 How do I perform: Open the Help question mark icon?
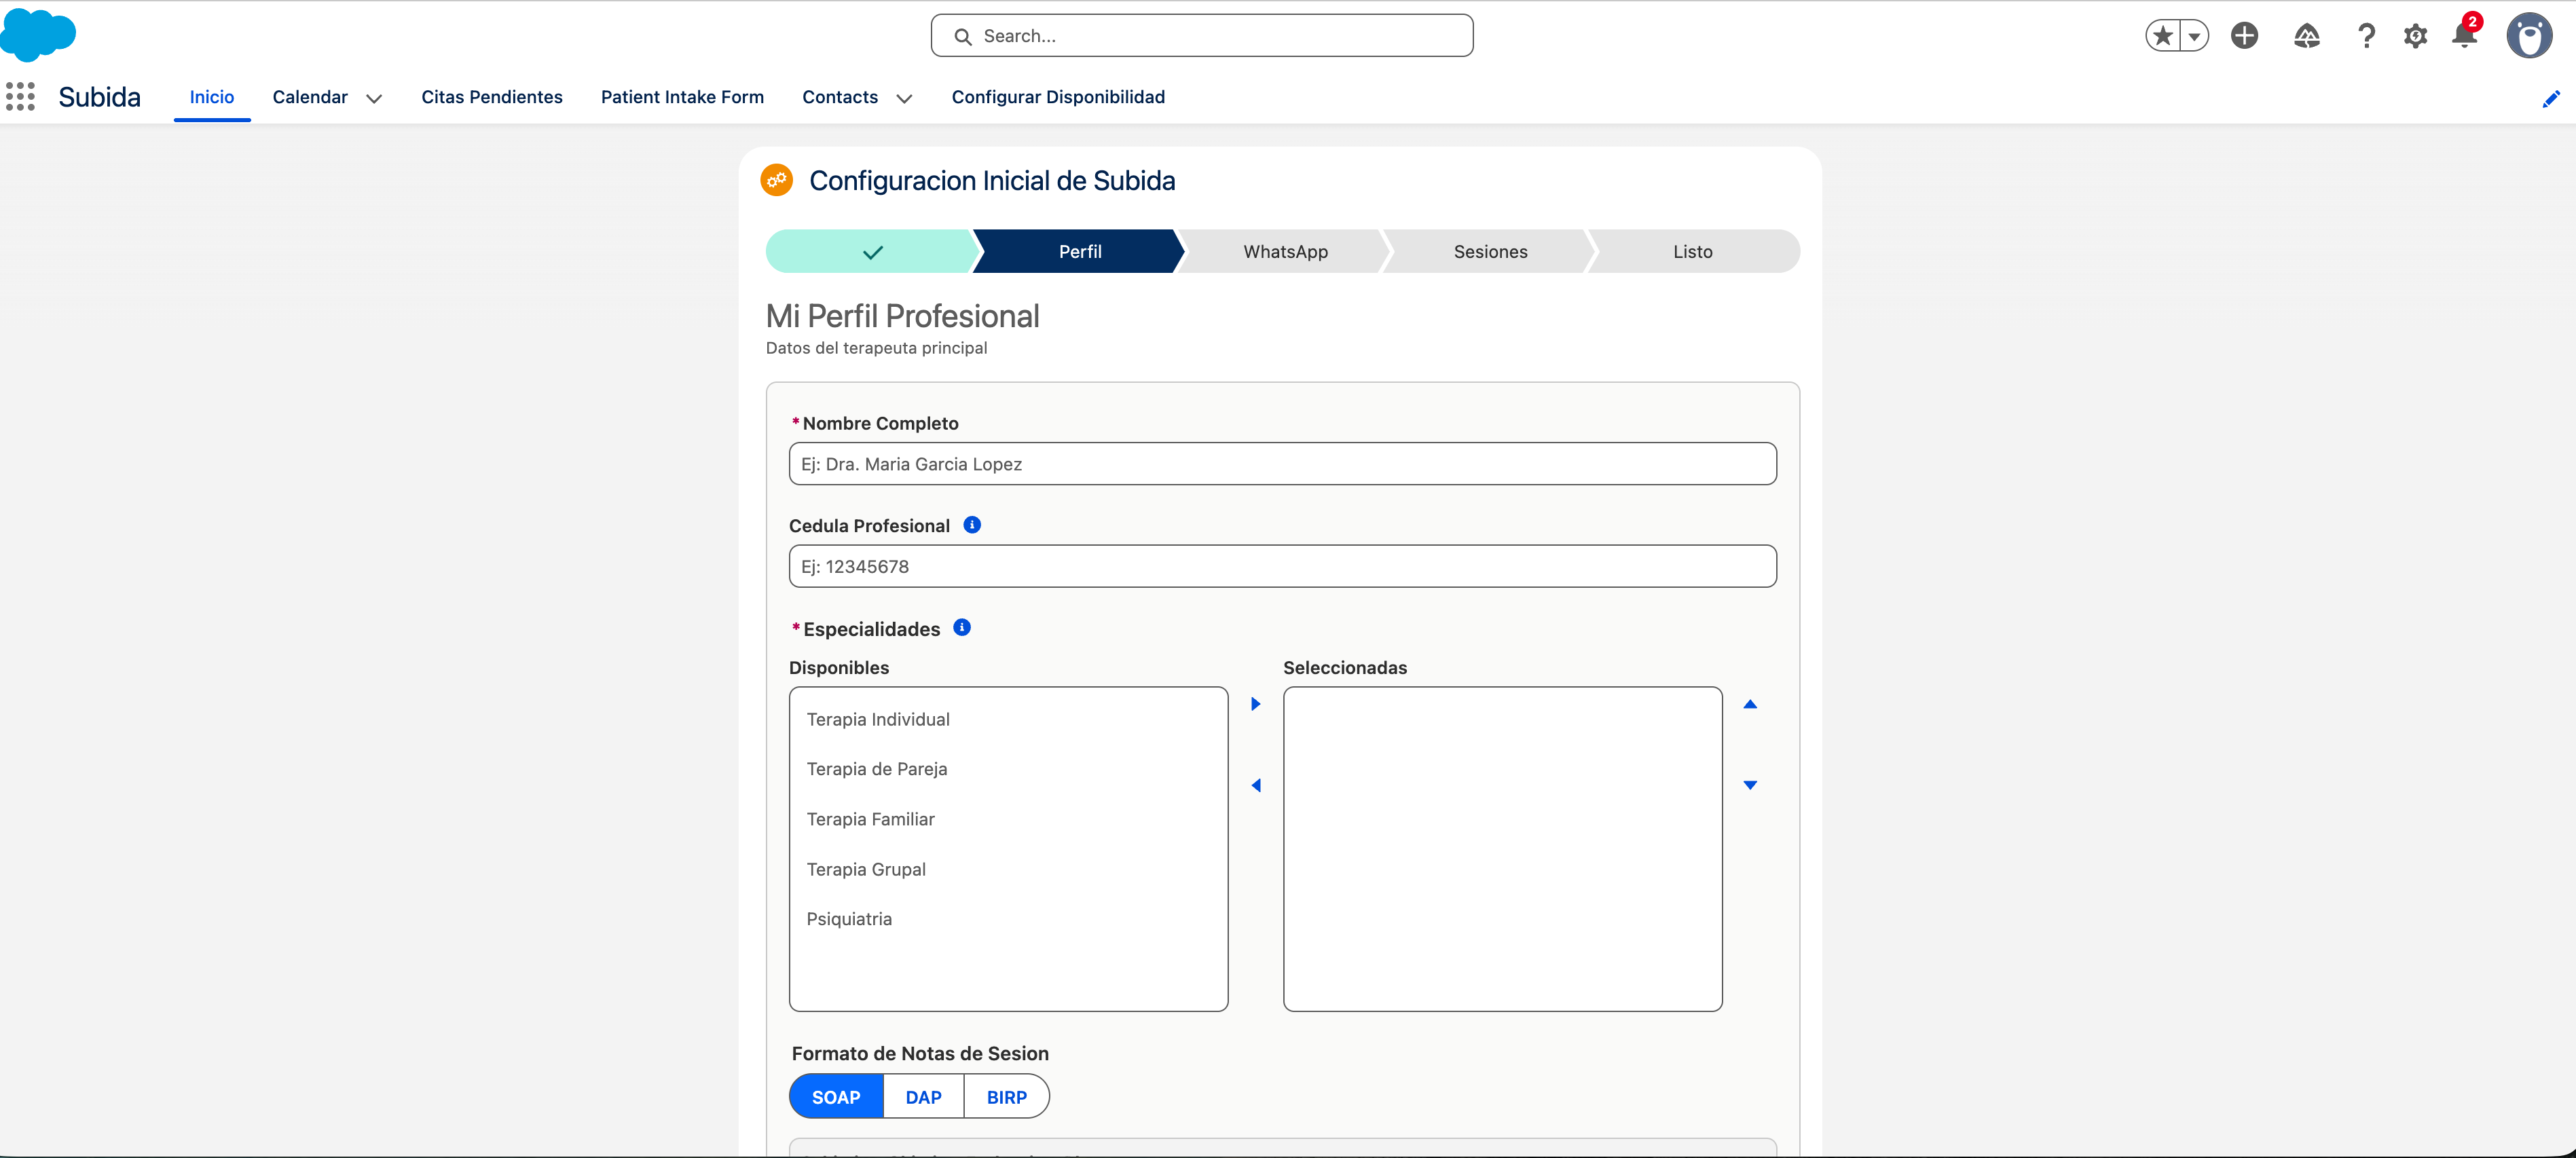2366,36
